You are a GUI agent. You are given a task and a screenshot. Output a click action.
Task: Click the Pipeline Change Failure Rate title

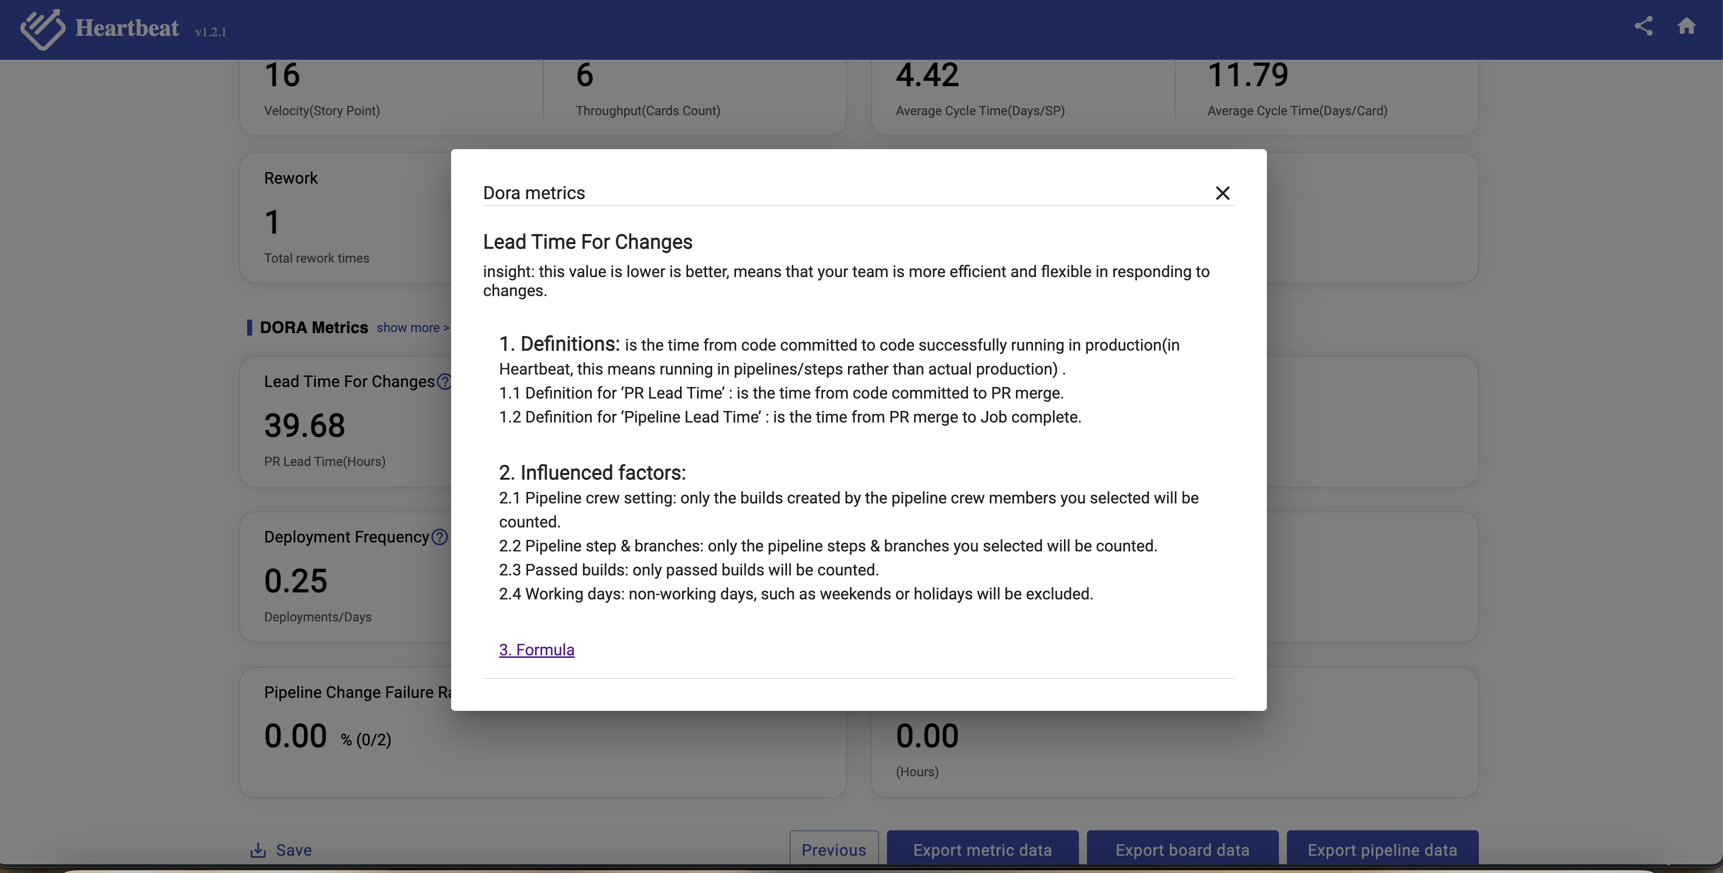coord(358,692)
